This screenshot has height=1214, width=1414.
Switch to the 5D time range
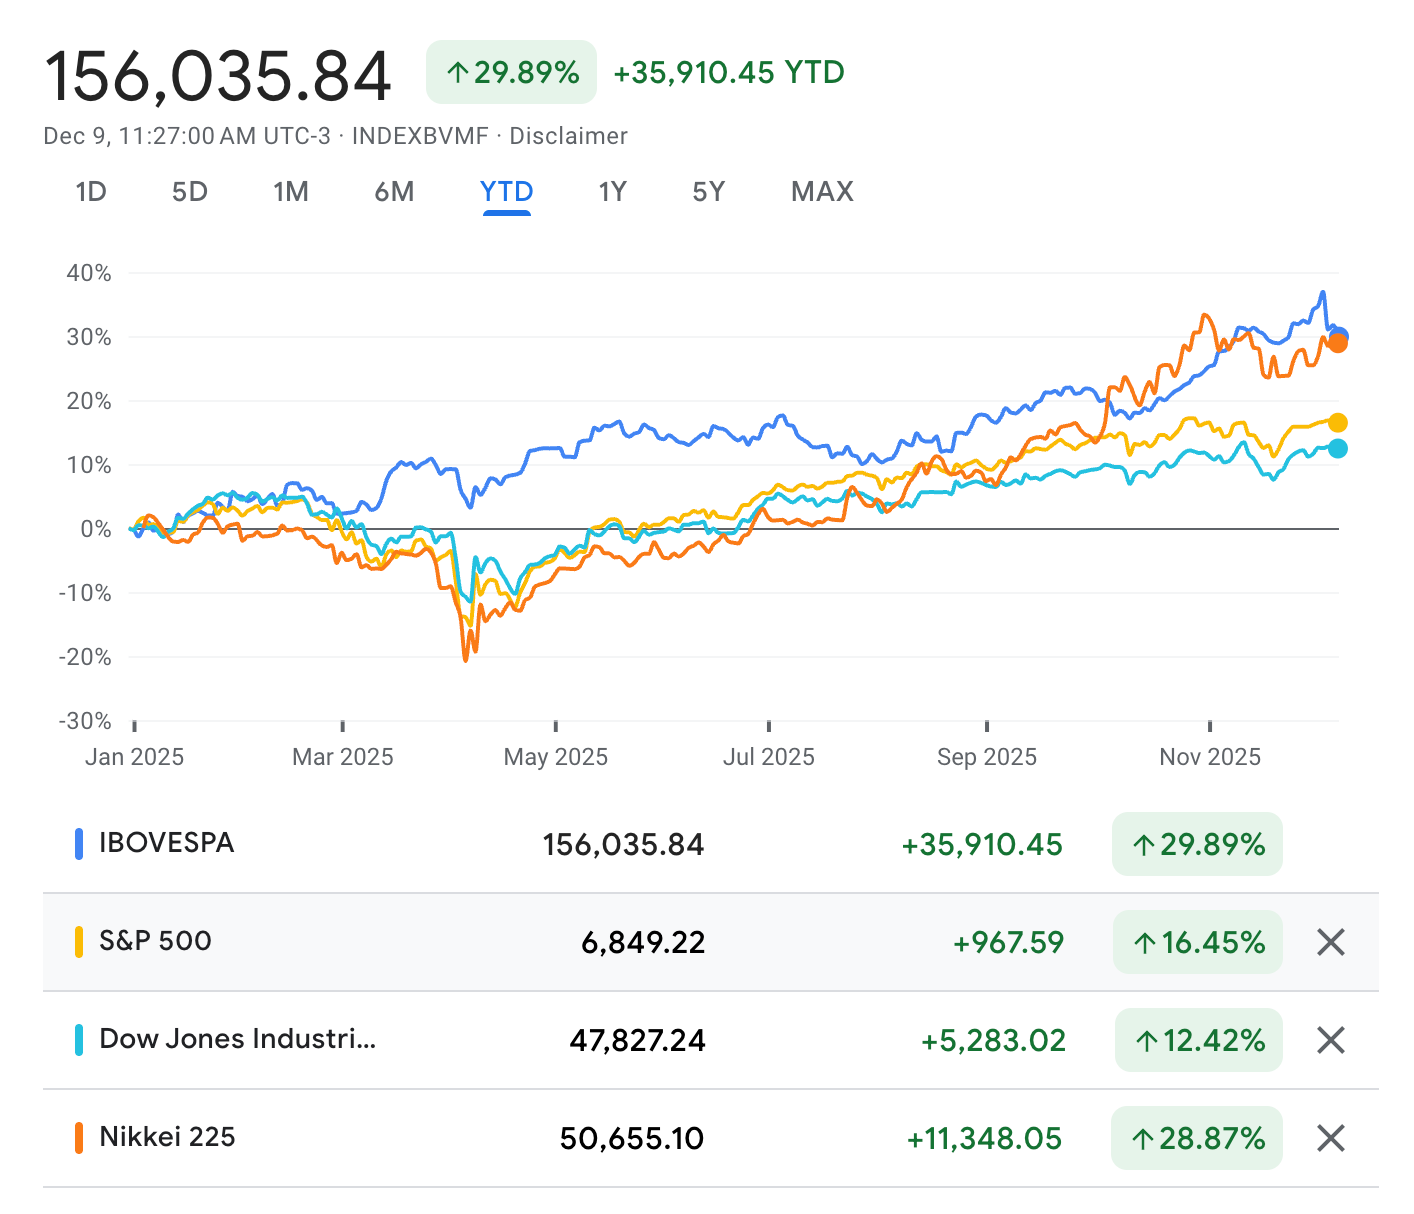coord(190,192)
